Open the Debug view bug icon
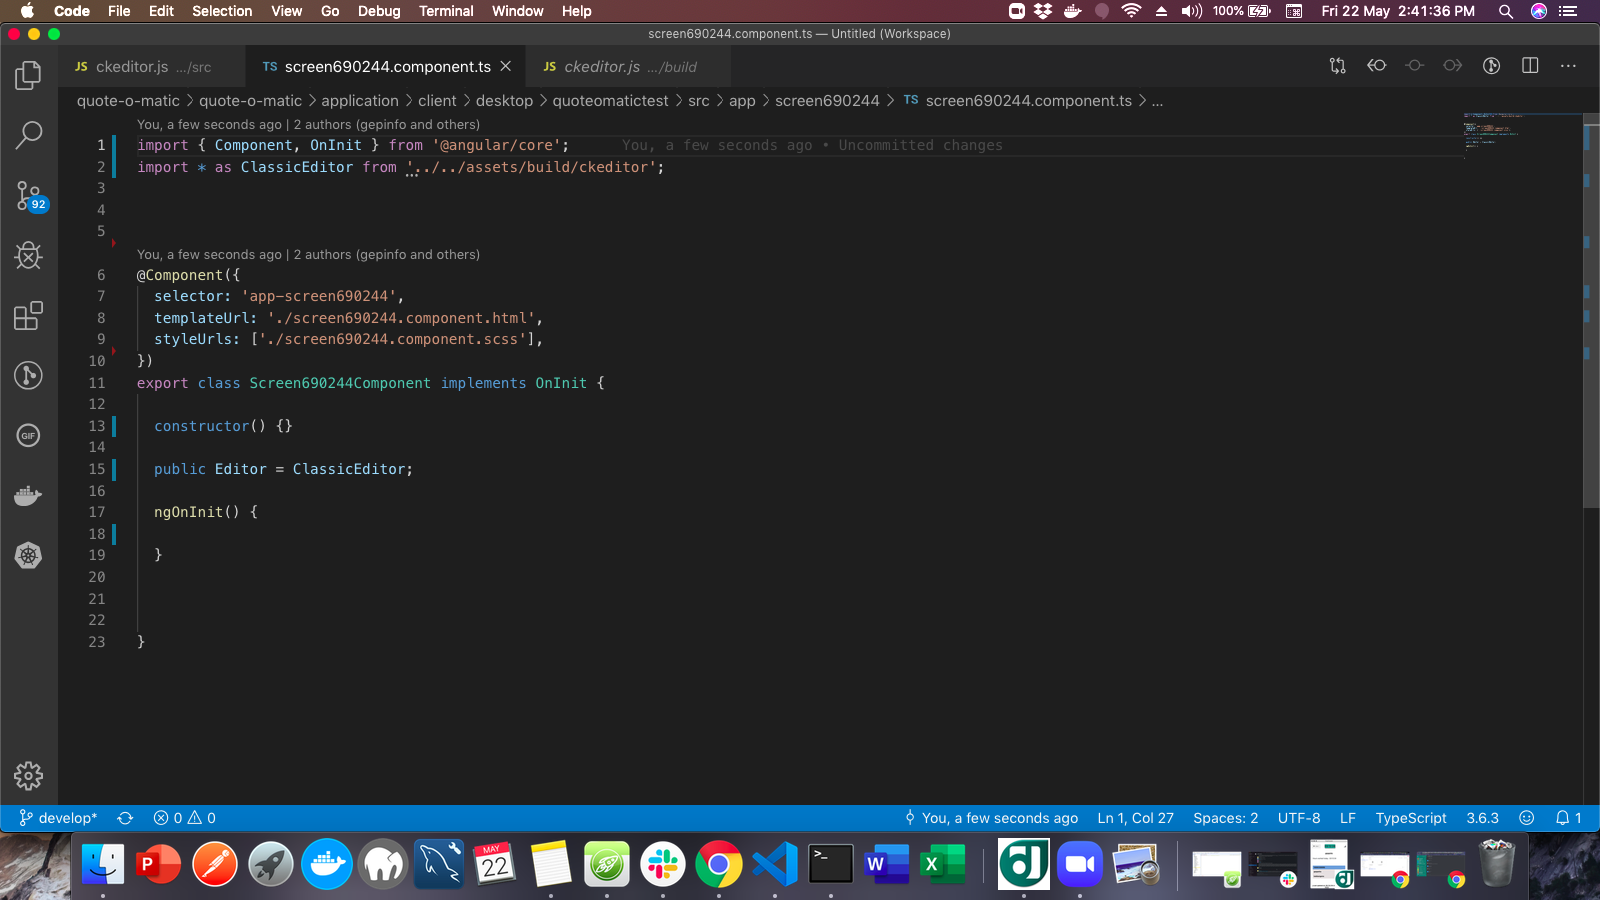The width and height of the screenshot is (1600, 900). 29,256
